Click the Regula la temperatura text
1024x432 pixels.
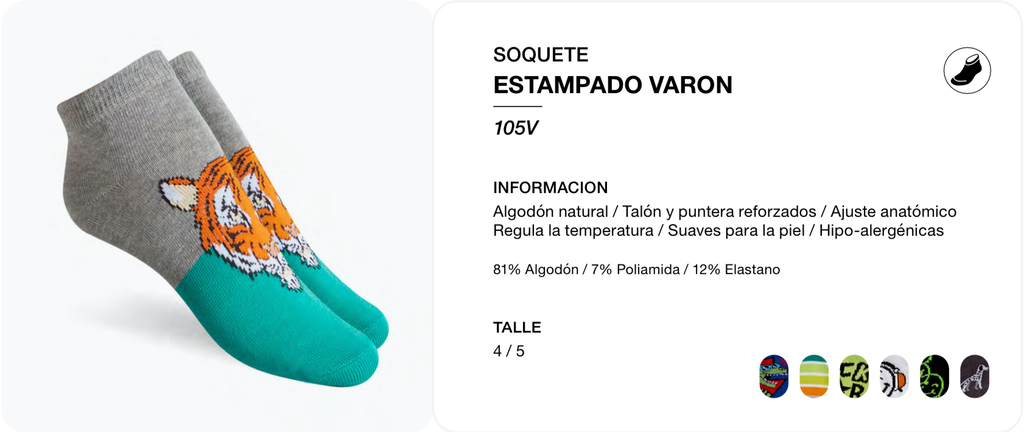point(573,231)
